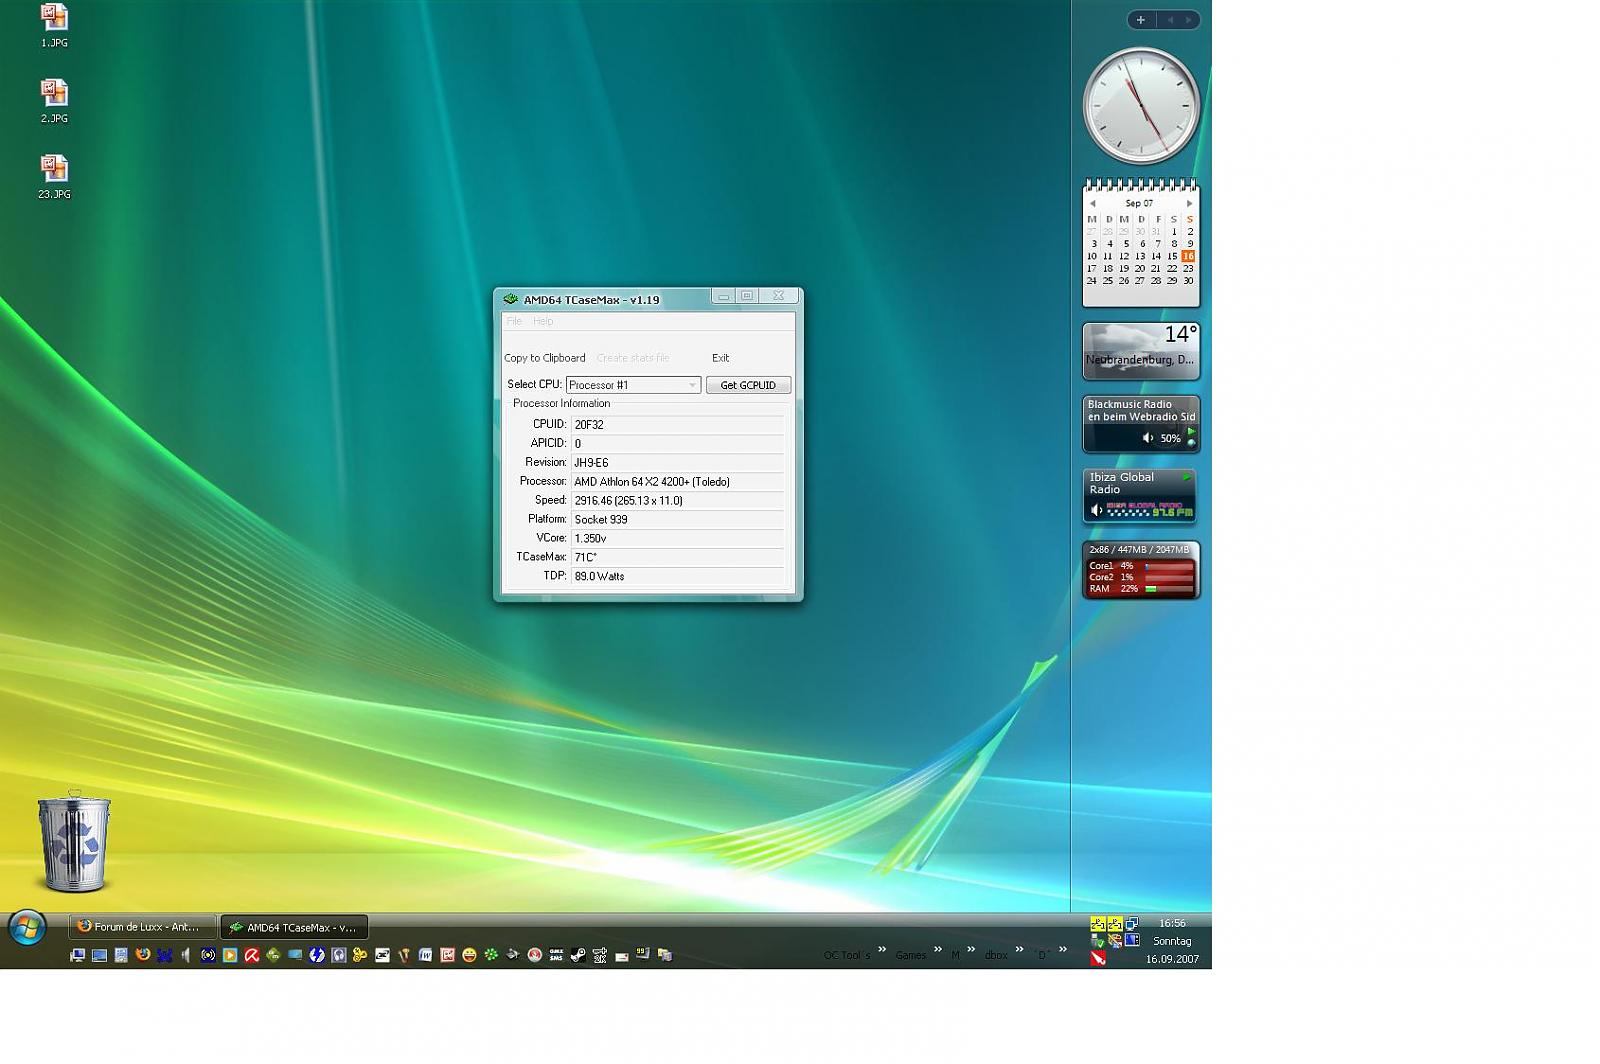Click the Windows Start orb
The height and width of the screenshot is (1064, 1600).
click(x=27, y=929)
